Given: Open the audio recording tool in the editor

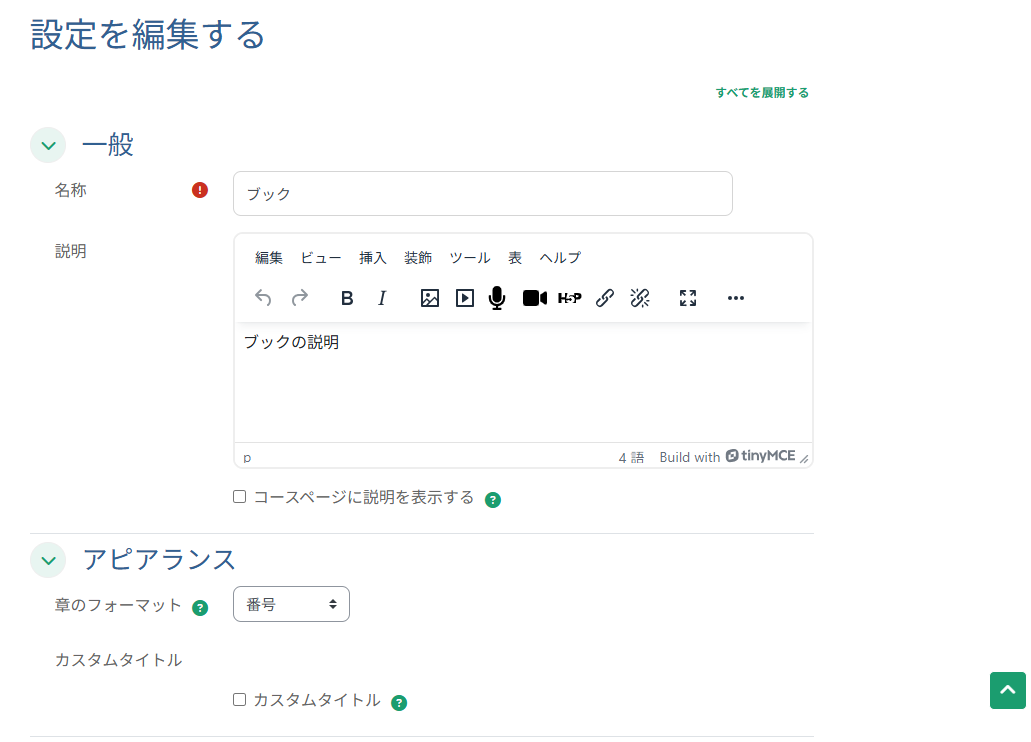Looking at the screenshot, I should [497, 298].
